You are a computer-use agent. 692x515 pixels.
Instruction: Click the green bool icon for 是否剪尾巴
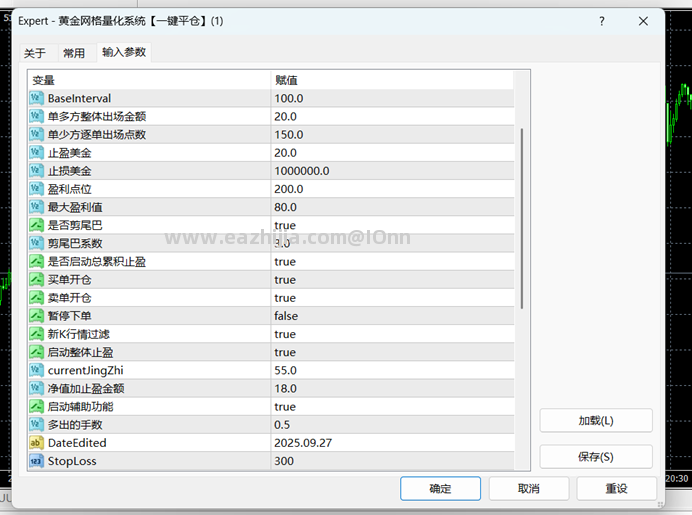37,225
